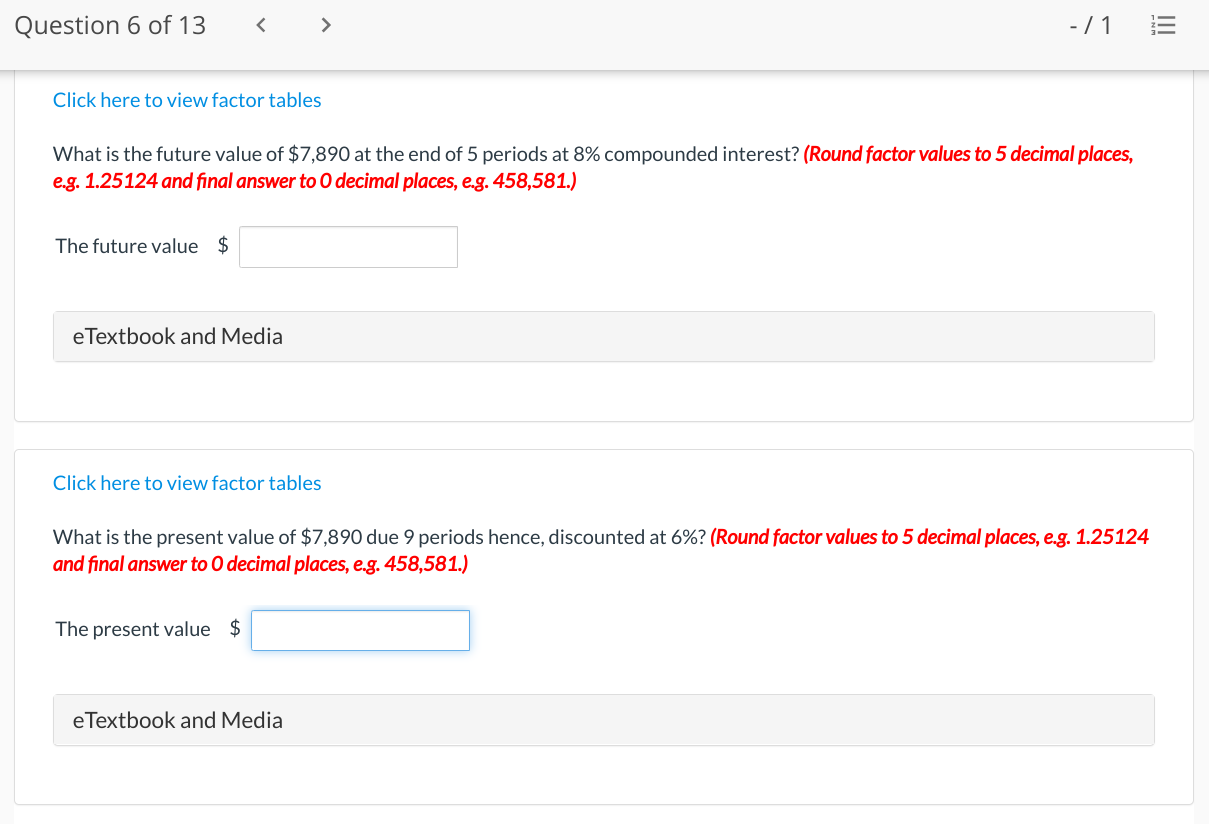This screenshot has width=1209, height=824.
Task: Expand eTextbook and Media under future value
Action: click(604, 336)
